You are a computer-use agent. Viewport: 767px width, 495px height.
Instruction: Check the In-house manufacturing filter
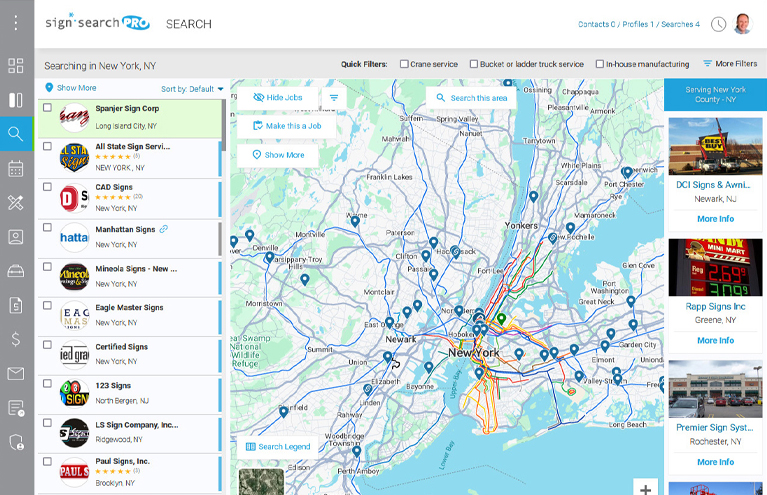[600, 64]
